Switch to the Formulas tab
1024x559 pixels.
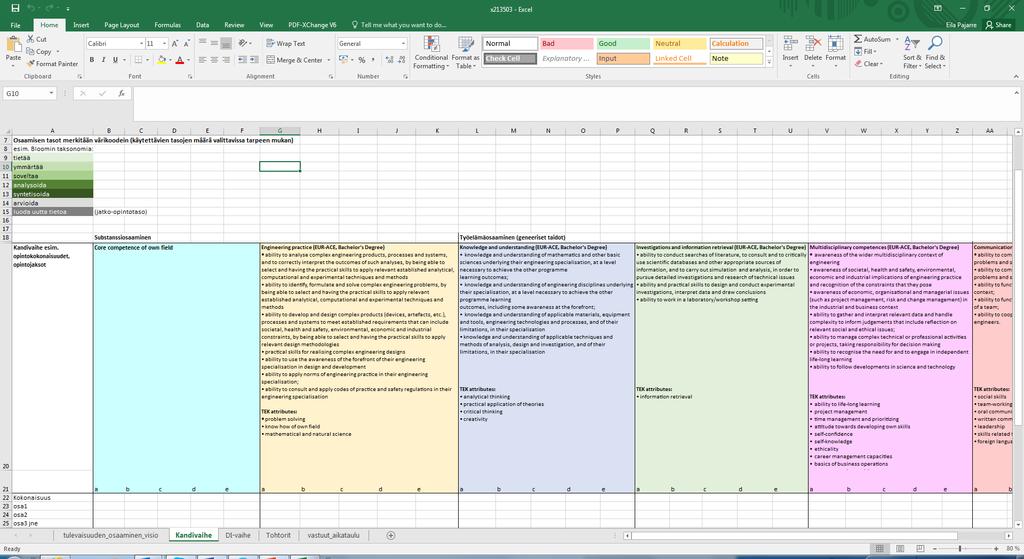[167, 25]
